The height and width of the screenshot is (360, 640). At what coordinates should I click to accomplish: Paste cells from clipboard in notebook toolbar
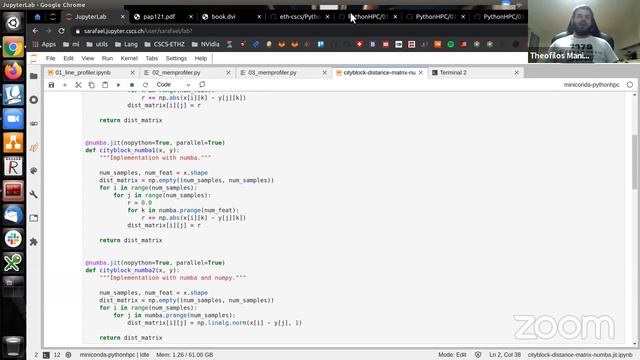(x=105, y=85)
